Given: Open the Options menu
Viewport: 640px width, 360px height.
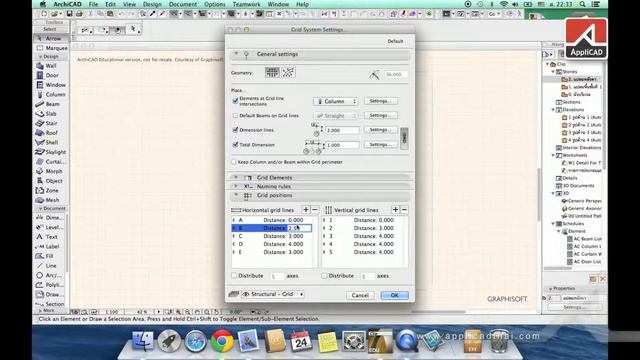Looking at the screenshot, I should 215,4.
